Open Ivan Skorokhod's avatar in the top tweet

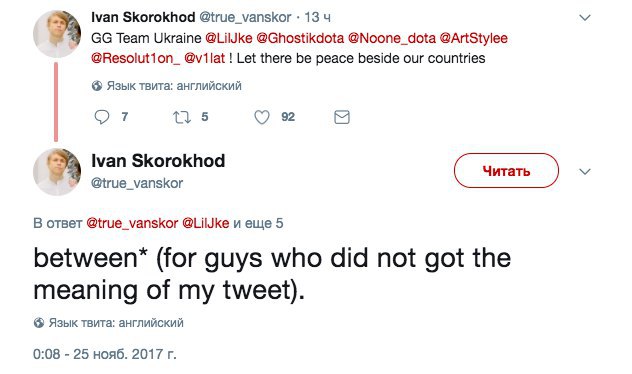tap(56, 34)
